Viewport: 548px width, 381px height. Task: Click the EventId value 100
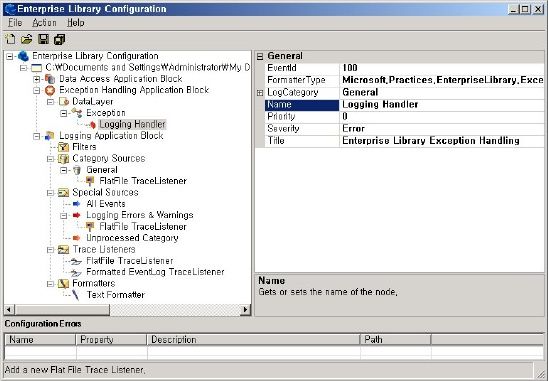[x=441, y=68]
